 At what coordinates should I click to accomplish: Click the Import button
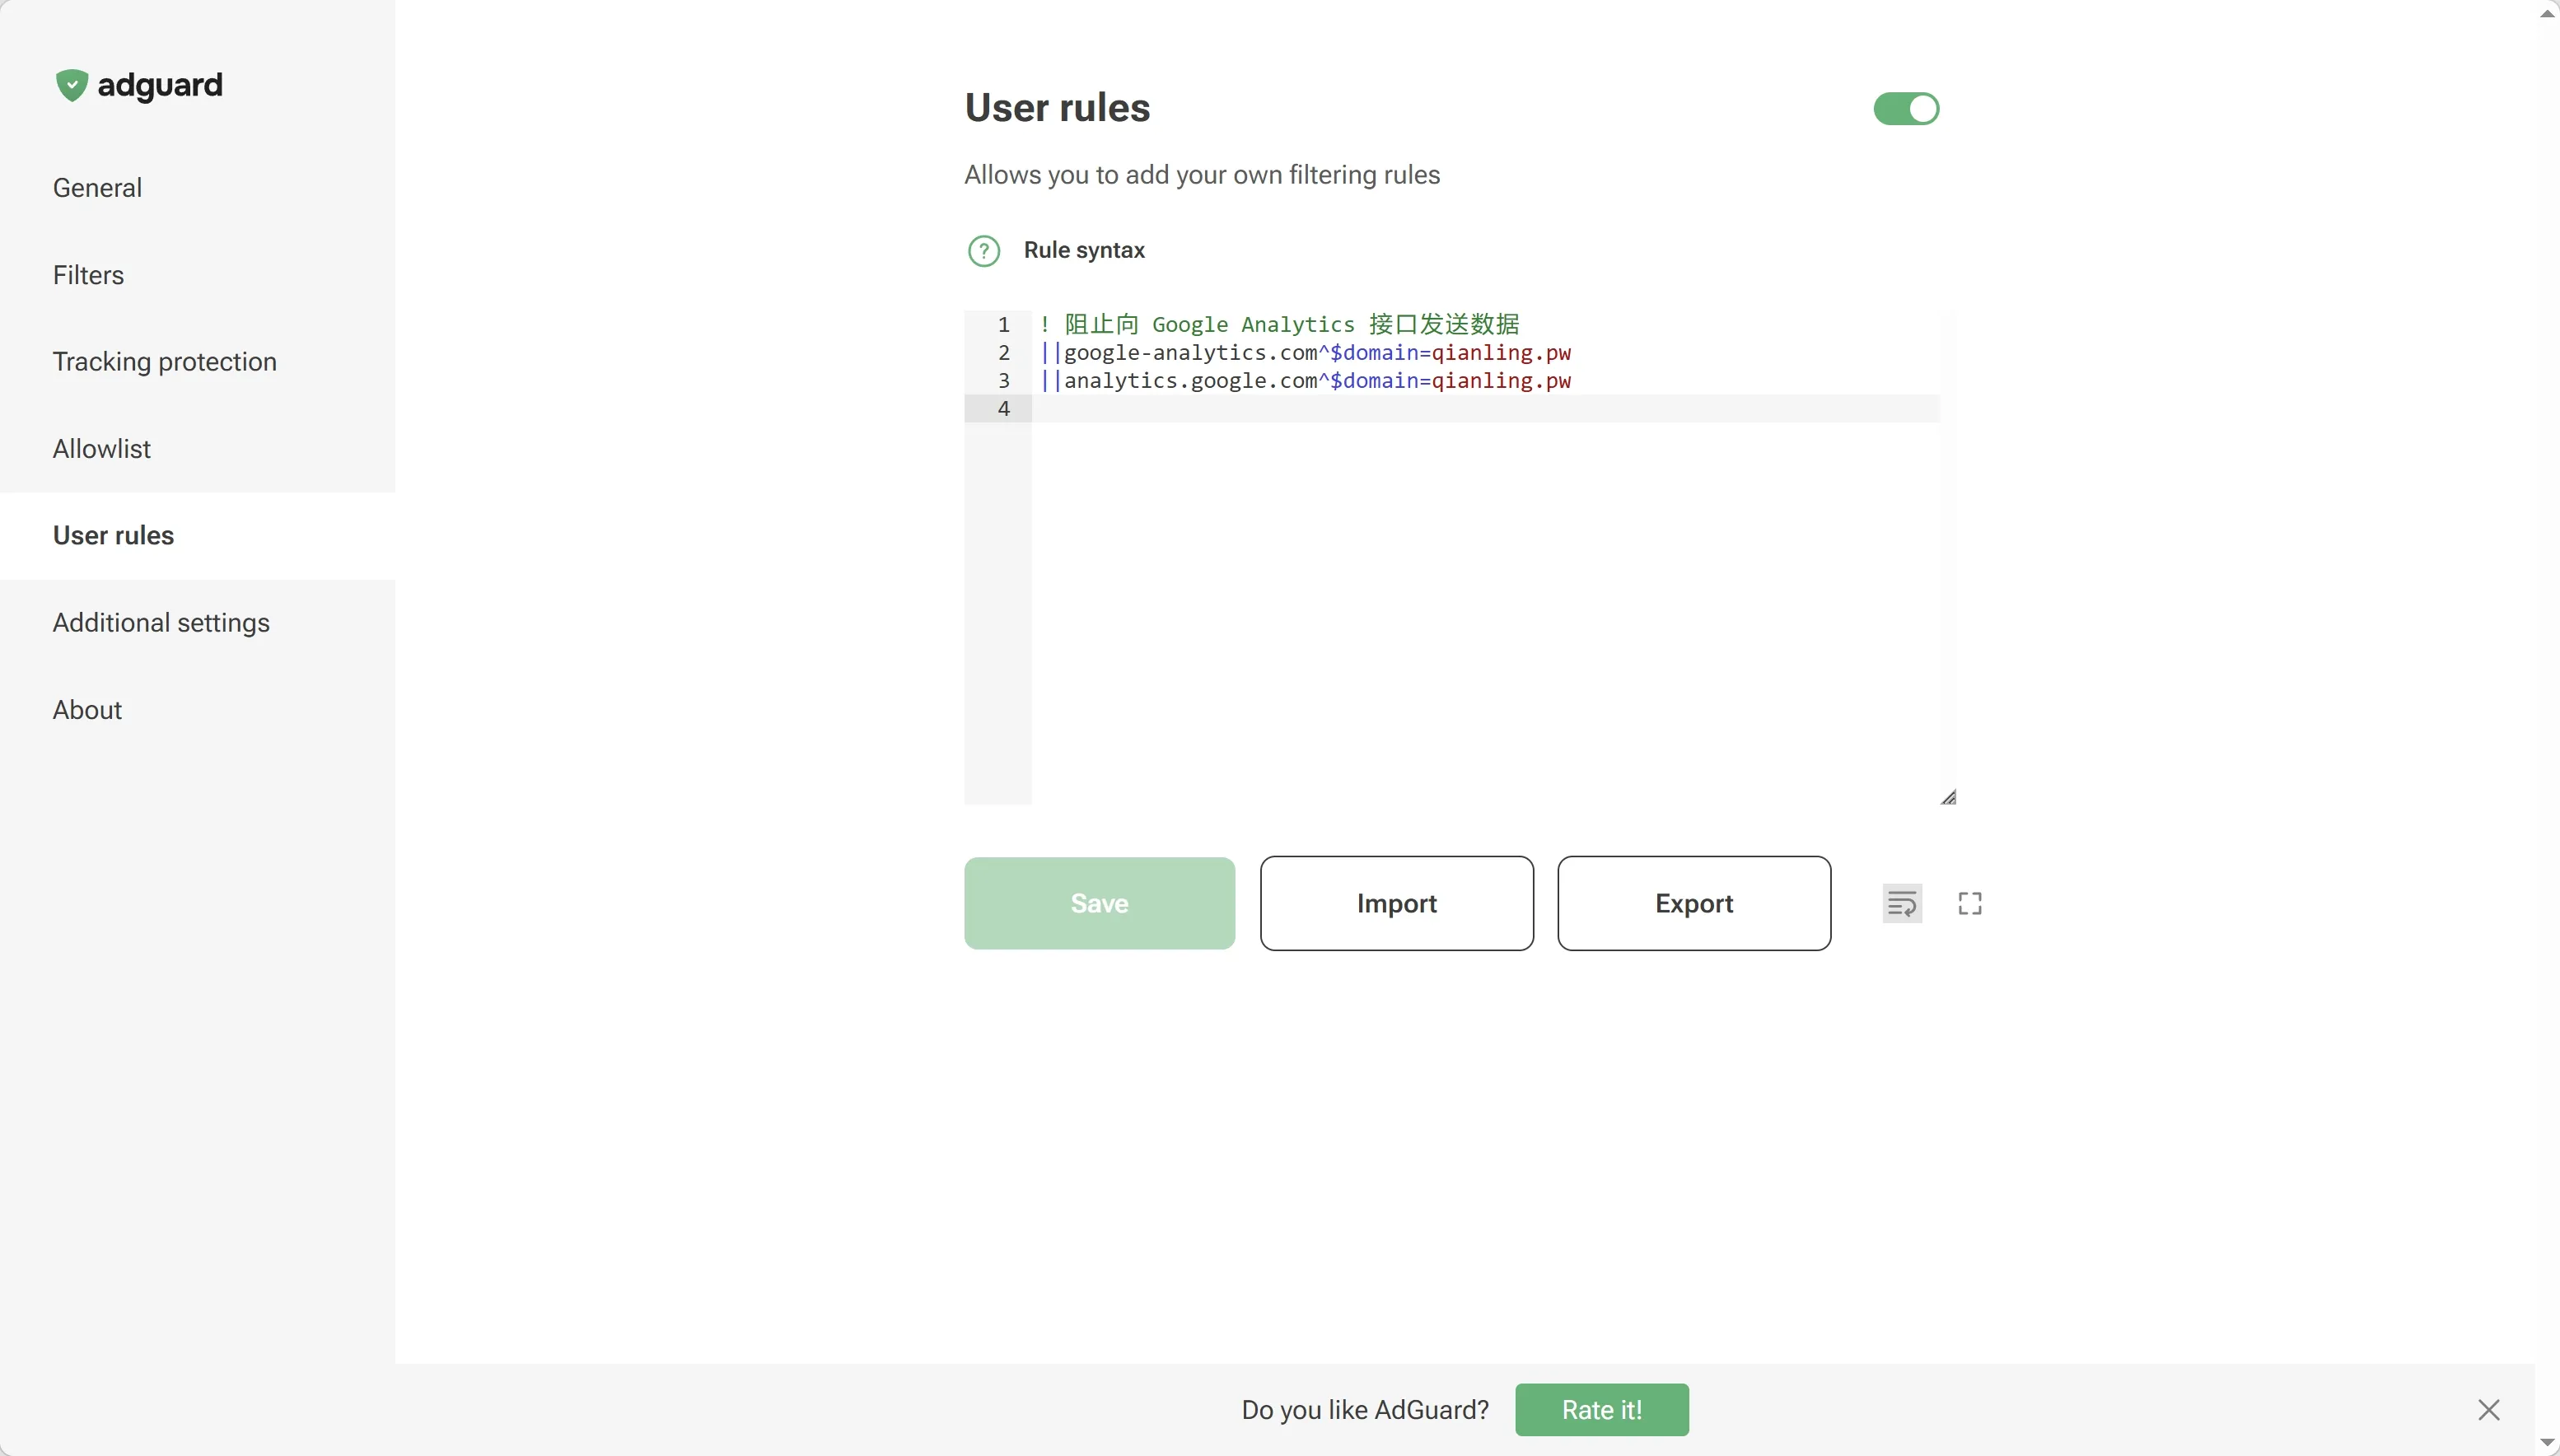point(1396,903)
